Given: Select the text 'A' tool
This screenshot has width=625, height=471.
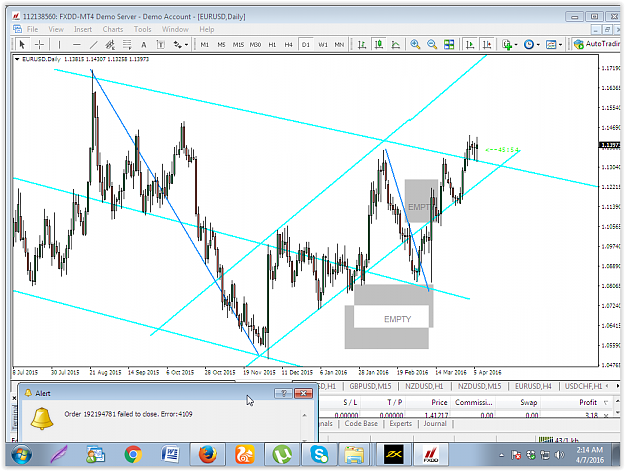Looking at the screenshot, I should pyautogui.click(x=143, y=45).
